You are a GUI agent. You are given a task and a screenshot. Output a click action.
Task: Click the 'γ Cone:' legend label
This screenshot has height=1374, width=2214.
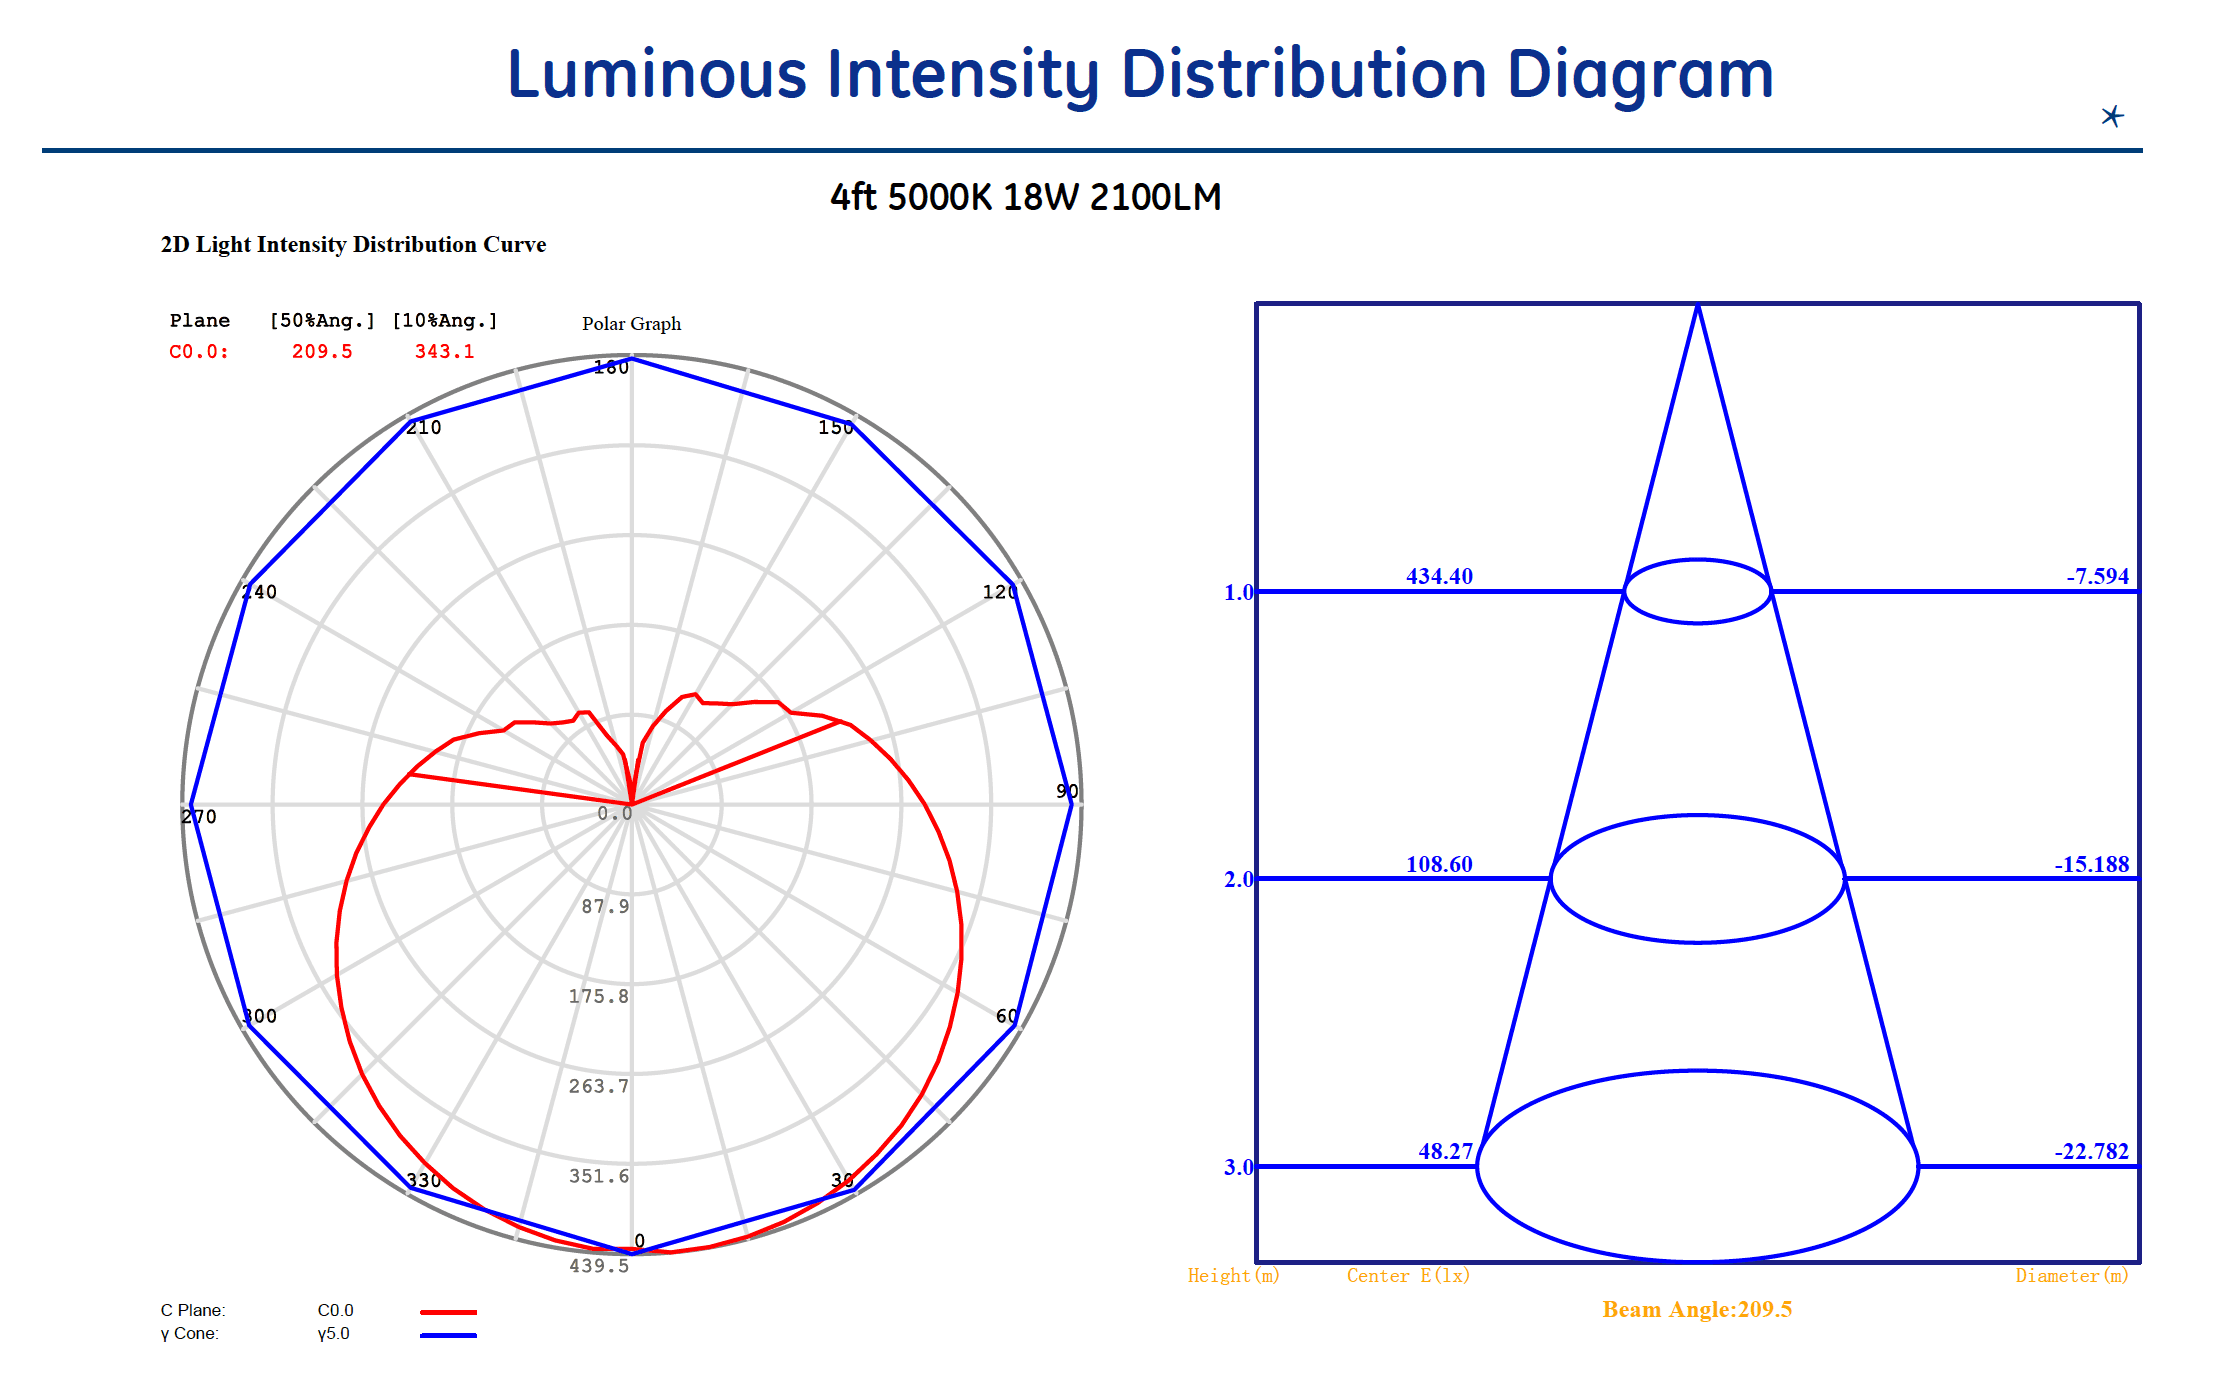(x=189, y=1333)
